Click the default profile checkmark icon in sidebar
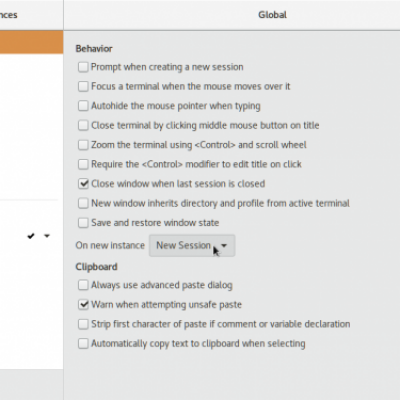 31,236
